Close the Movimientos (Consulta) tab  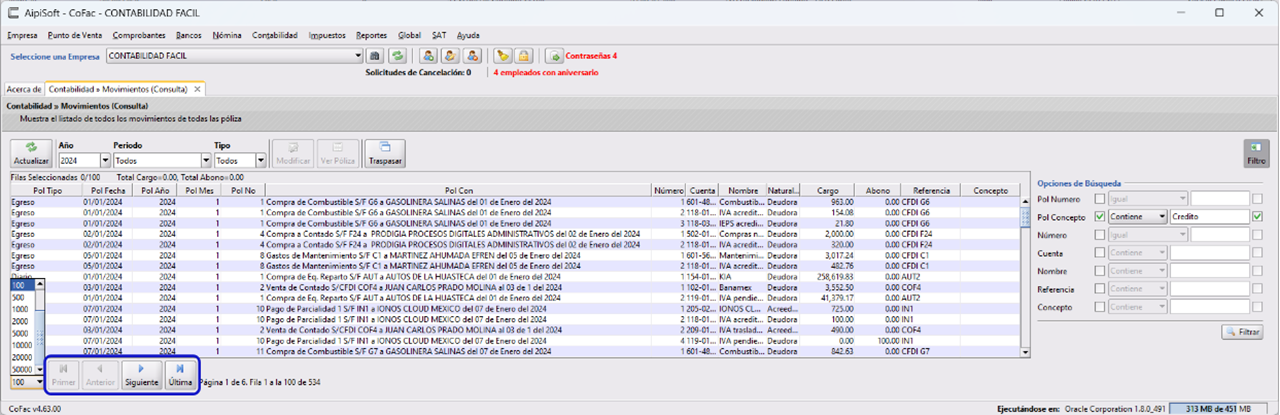click(198, 89)
